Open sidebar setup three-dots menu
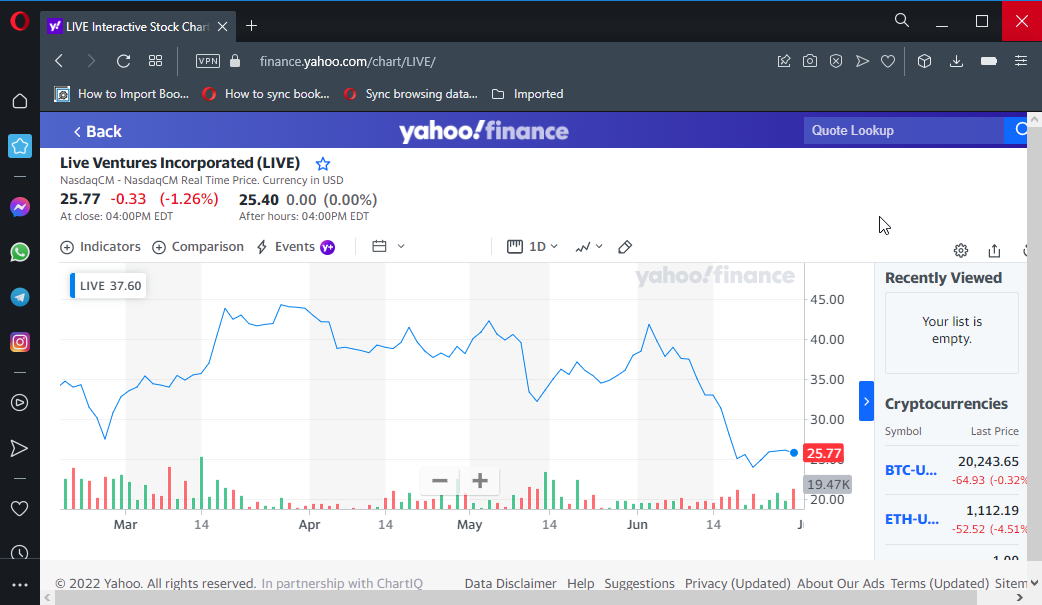This screenshot has width=1042, height=605. click(20, 585)
